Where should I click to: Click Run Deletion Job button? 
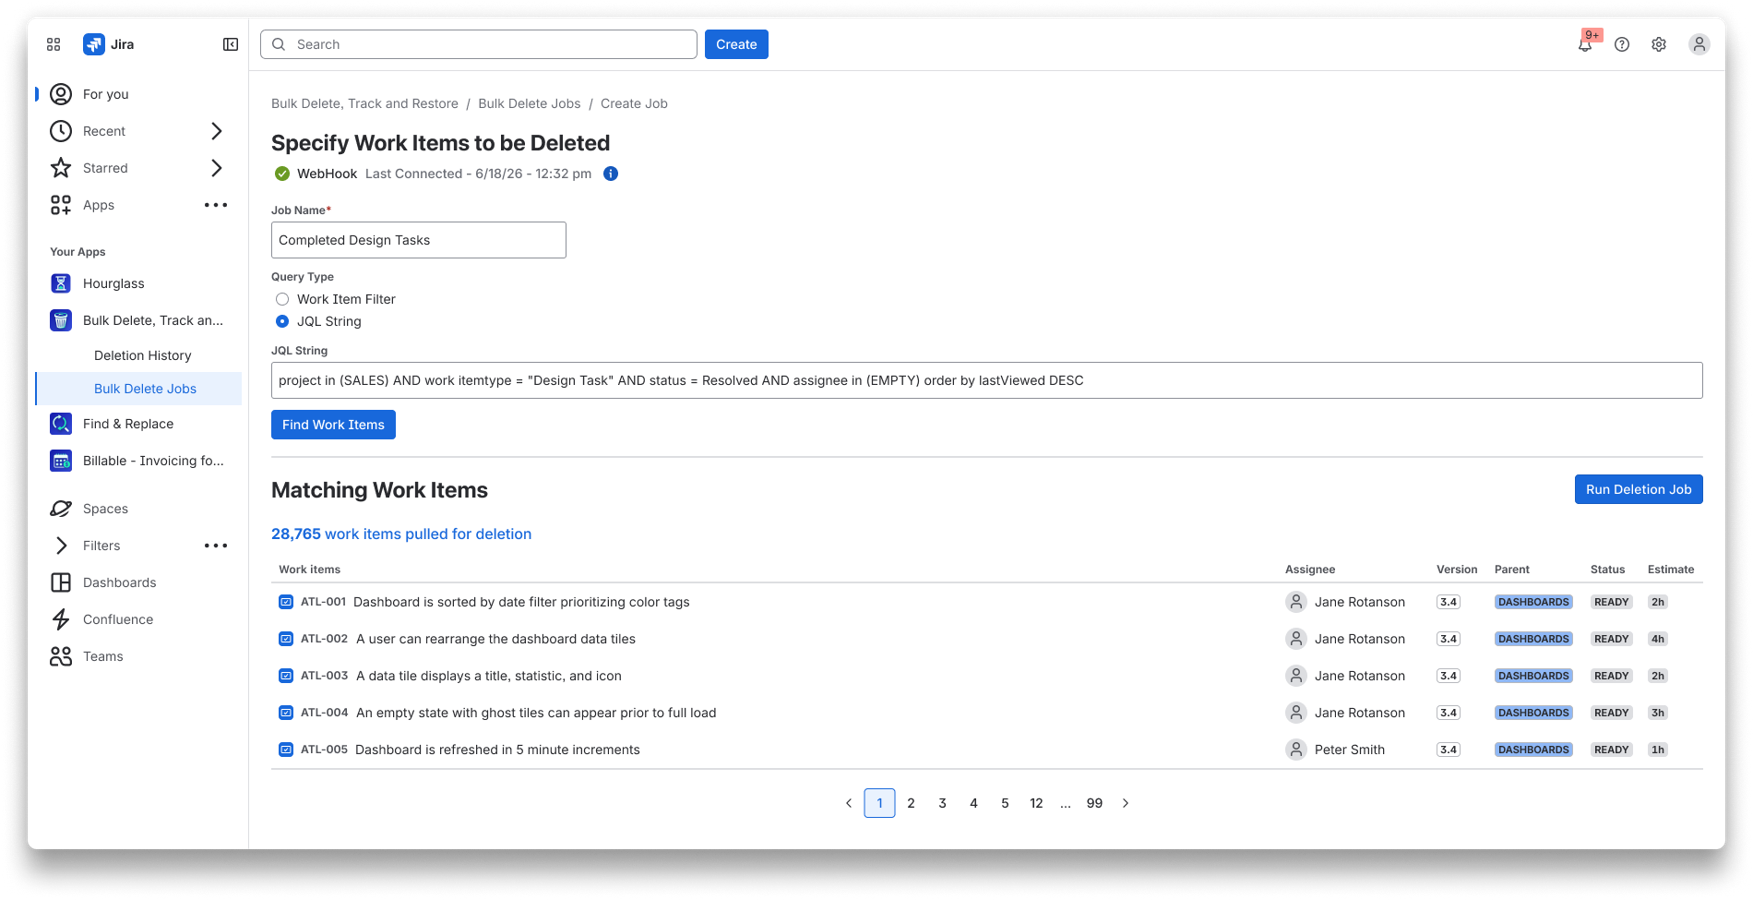(x=1638, y=489)
